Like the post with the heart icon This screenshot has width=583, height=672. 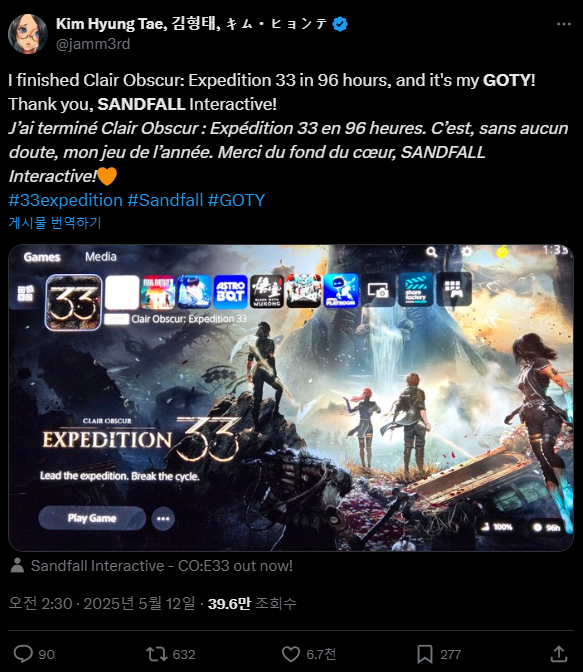point(291,654)
